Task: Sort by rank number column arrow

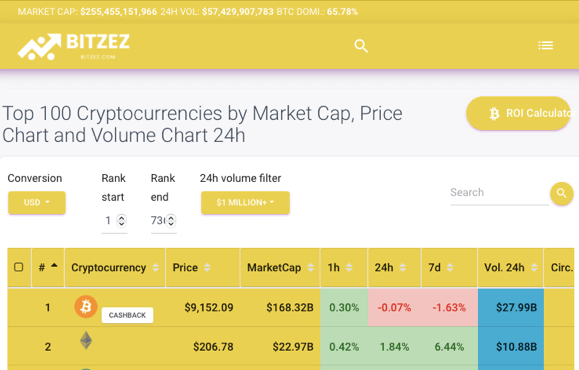Action: coord(54,265)
